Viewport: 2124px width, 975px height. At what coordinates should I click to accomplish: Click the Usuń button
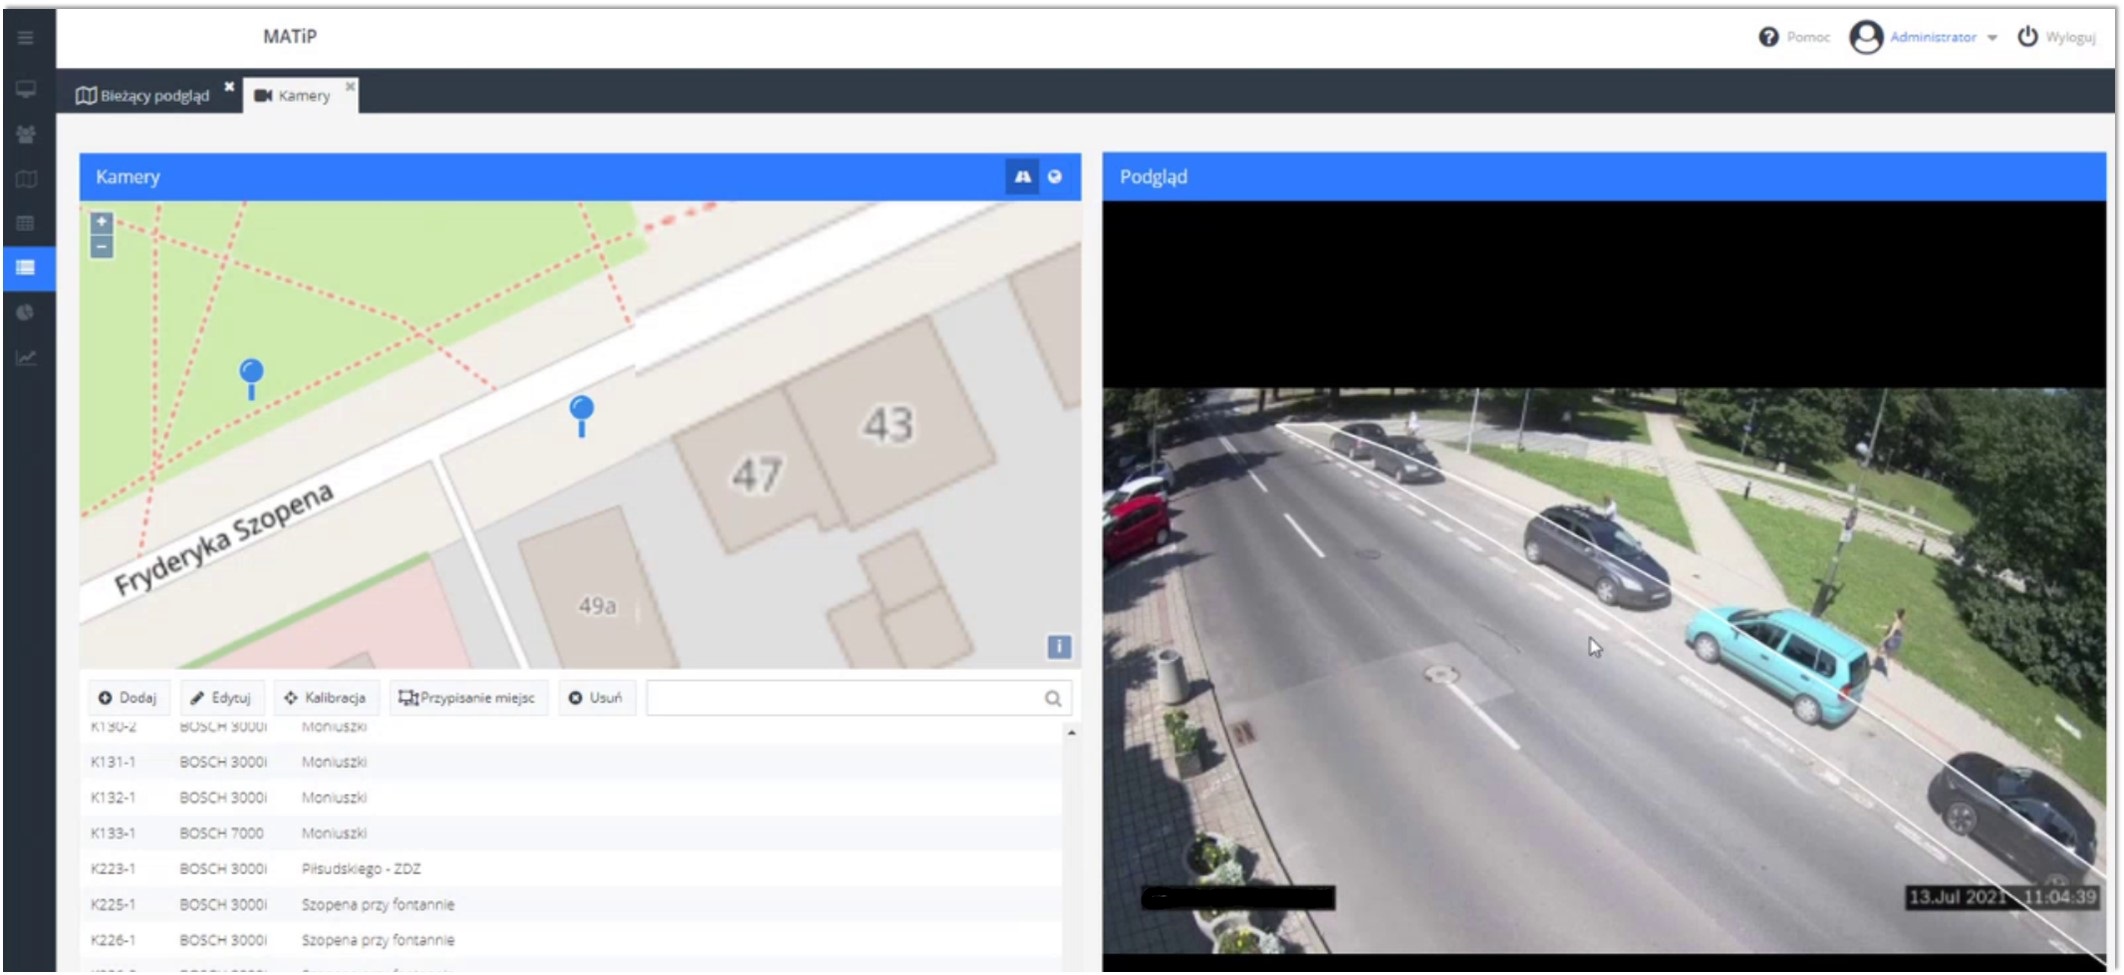point(596,698)
